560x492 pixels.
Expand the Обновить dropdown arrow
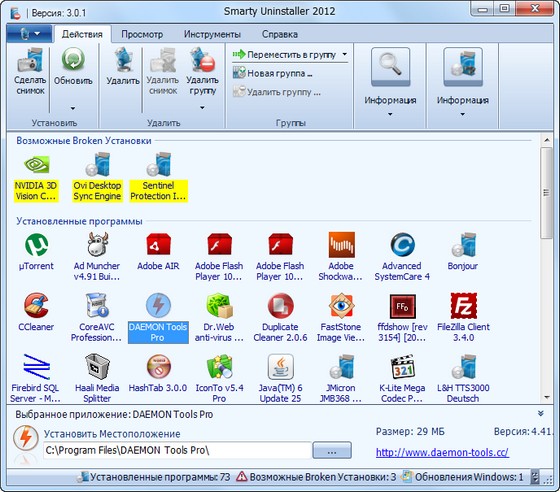(x=73, y=108)
